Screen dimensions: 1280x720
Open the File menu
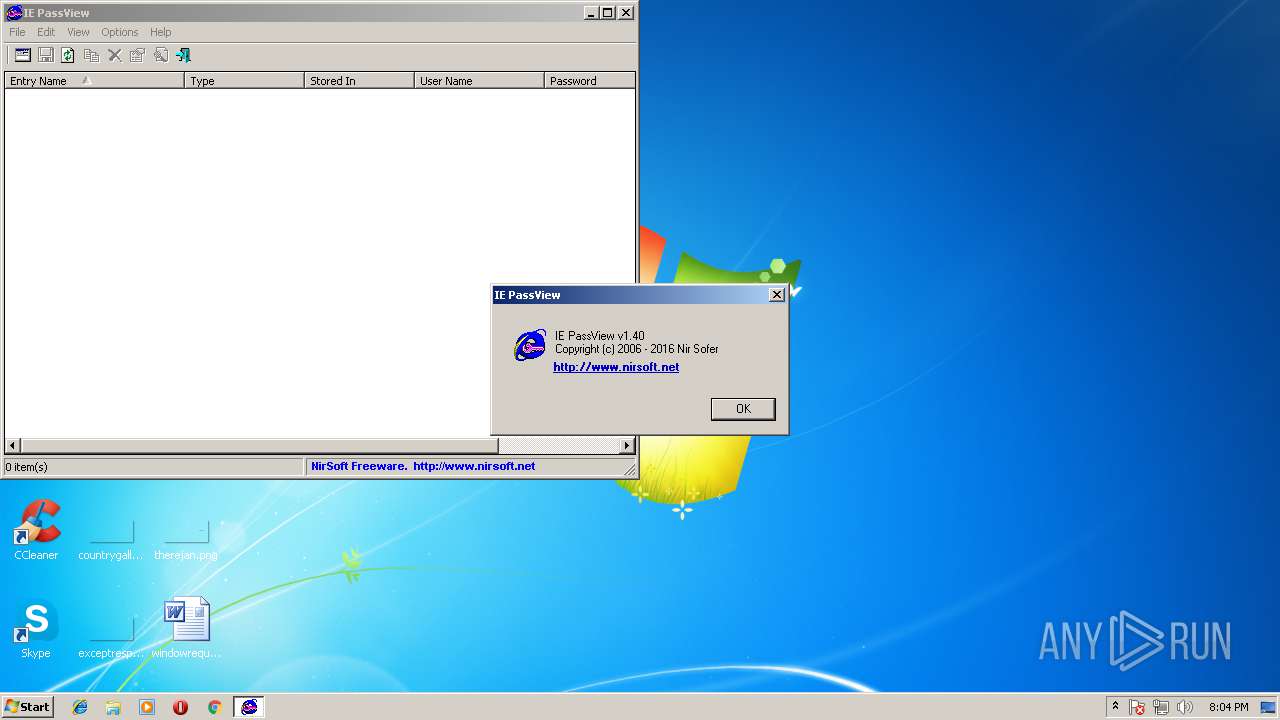(17, 32)
